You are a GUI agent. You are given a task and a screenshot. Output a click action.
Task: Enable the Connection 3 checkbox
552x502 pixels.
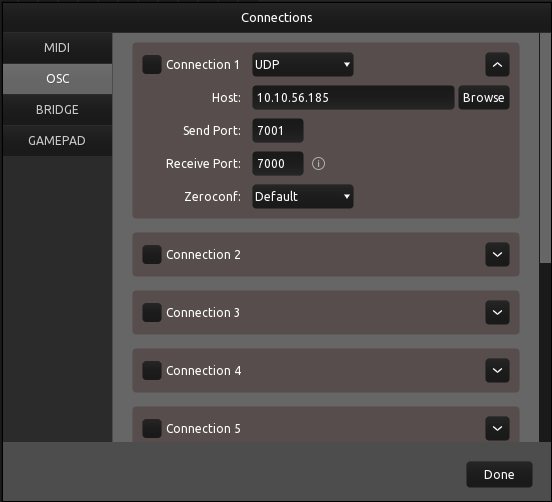point(152,312)
